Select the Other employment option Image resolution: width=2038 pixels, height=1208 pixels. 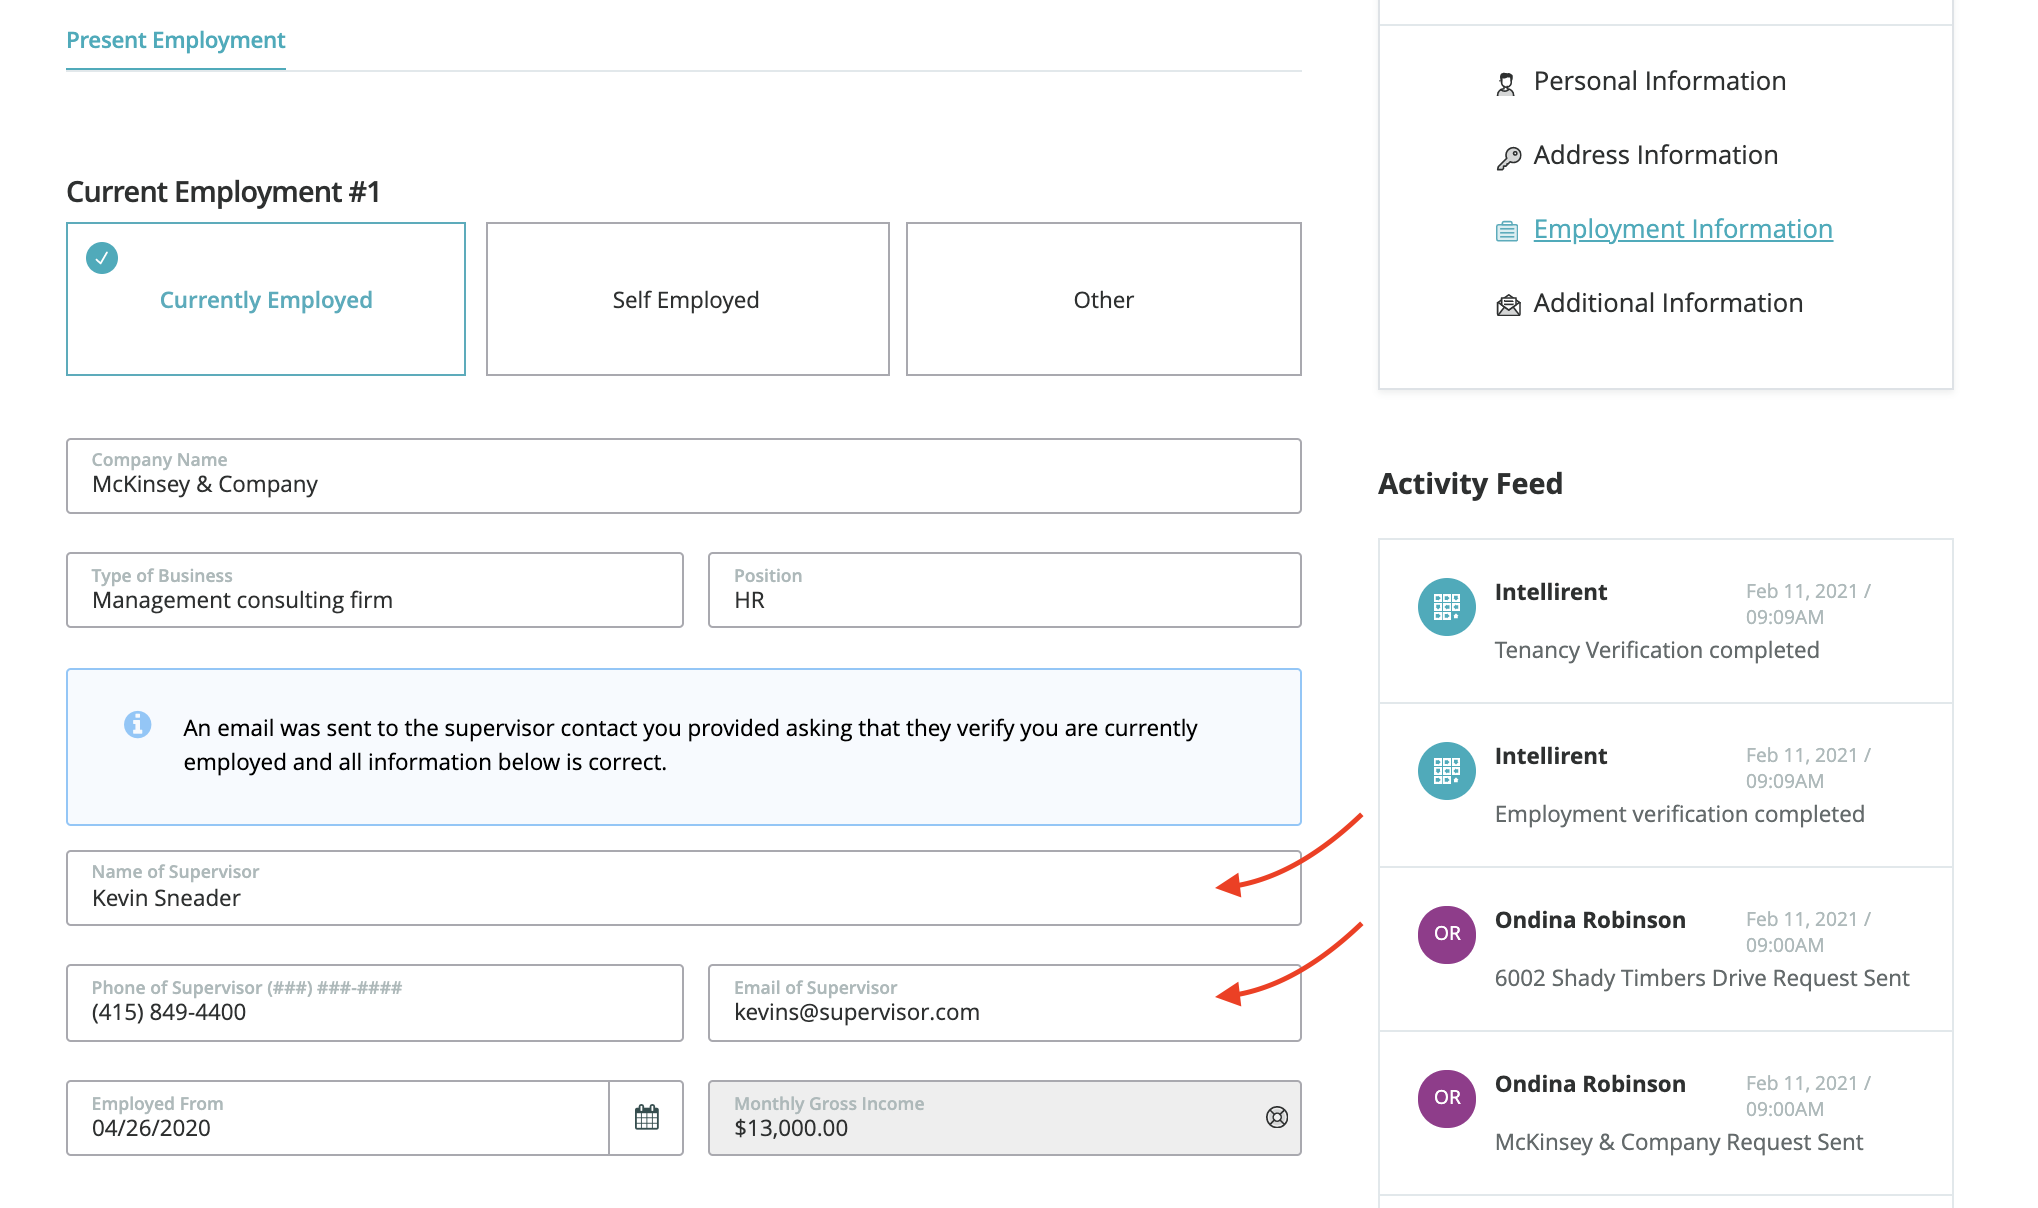coord(1103,299)
